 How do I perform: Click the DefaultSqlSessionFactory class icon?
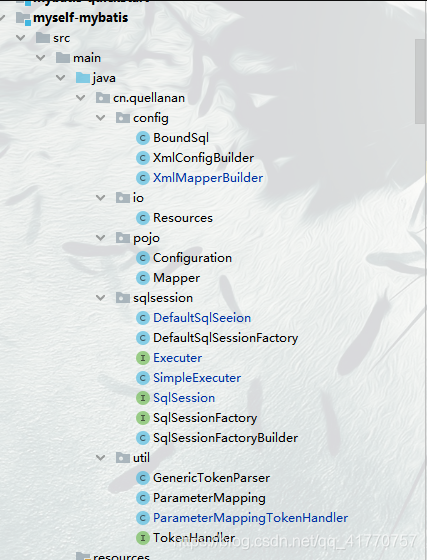143,338
